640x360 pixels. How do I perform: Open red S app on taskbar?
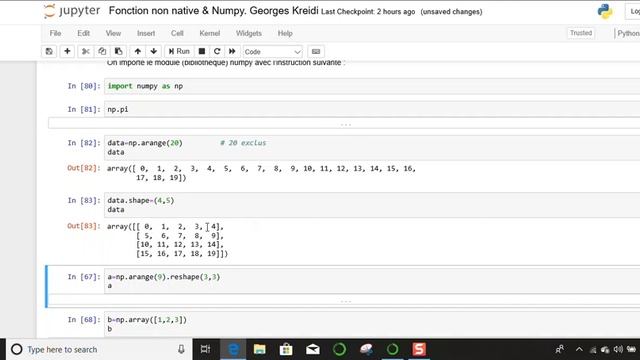tap(419, 349)
